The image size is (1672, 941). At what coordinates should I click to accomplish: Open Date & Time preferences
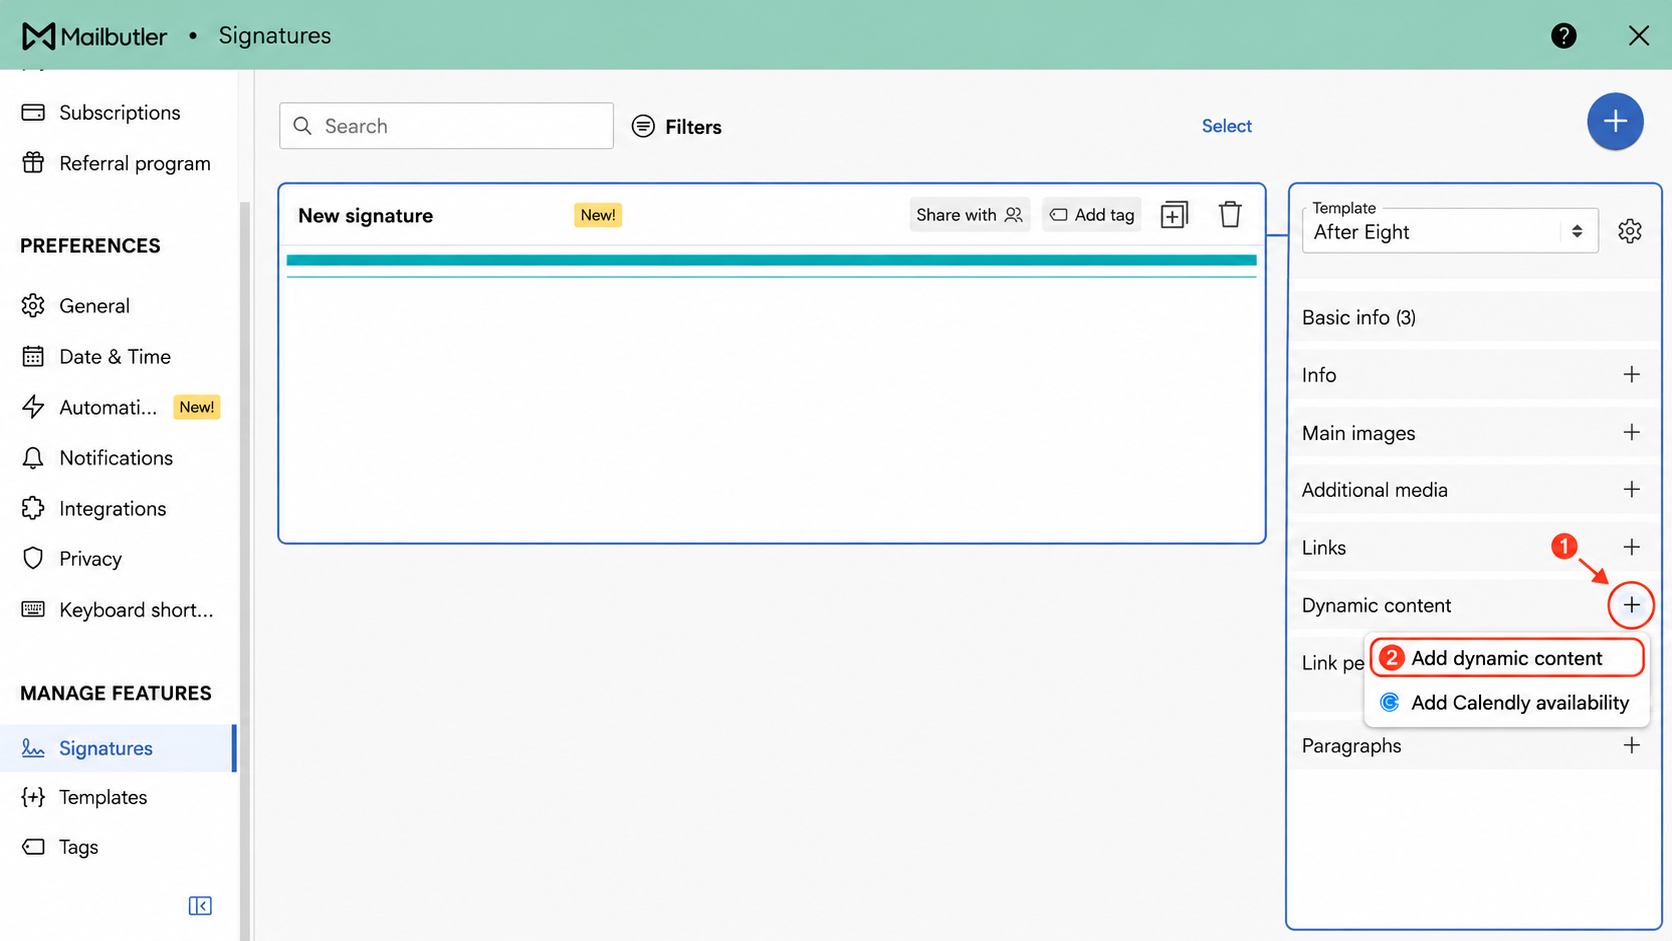118,357
